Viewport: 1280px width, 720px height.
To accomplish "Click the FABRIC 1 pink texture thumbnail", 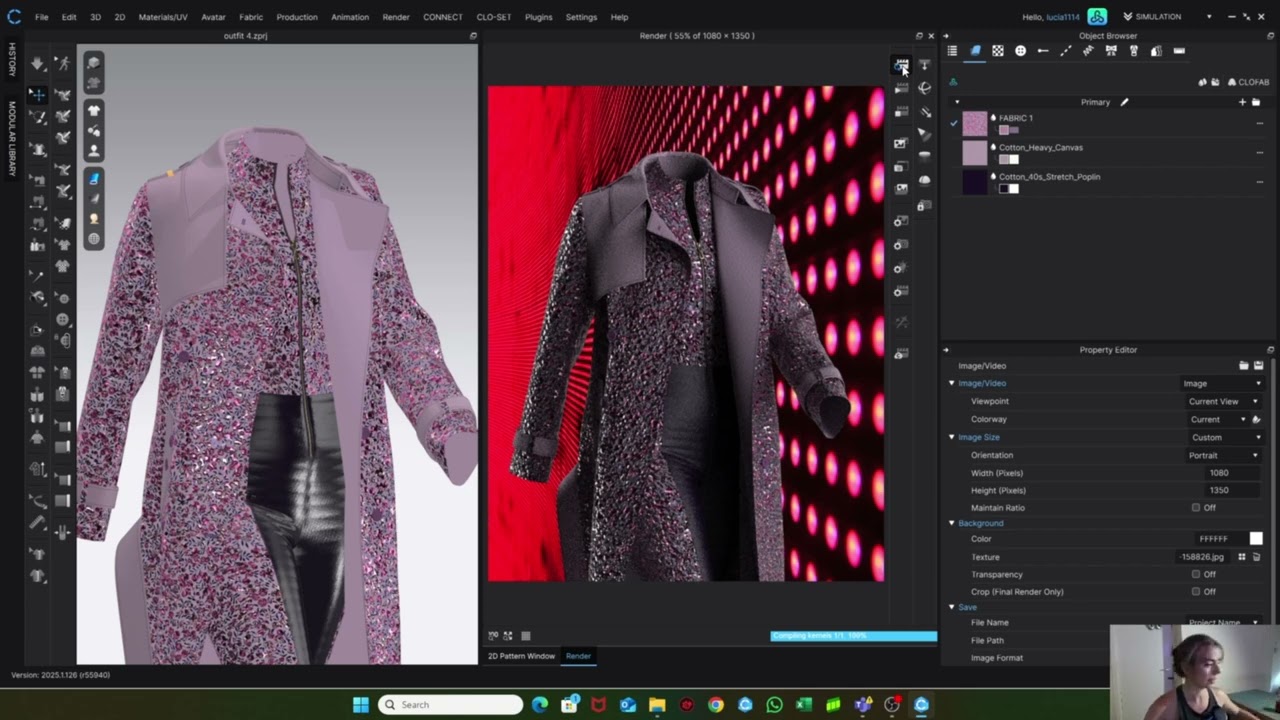I will (x=975, y=124).
